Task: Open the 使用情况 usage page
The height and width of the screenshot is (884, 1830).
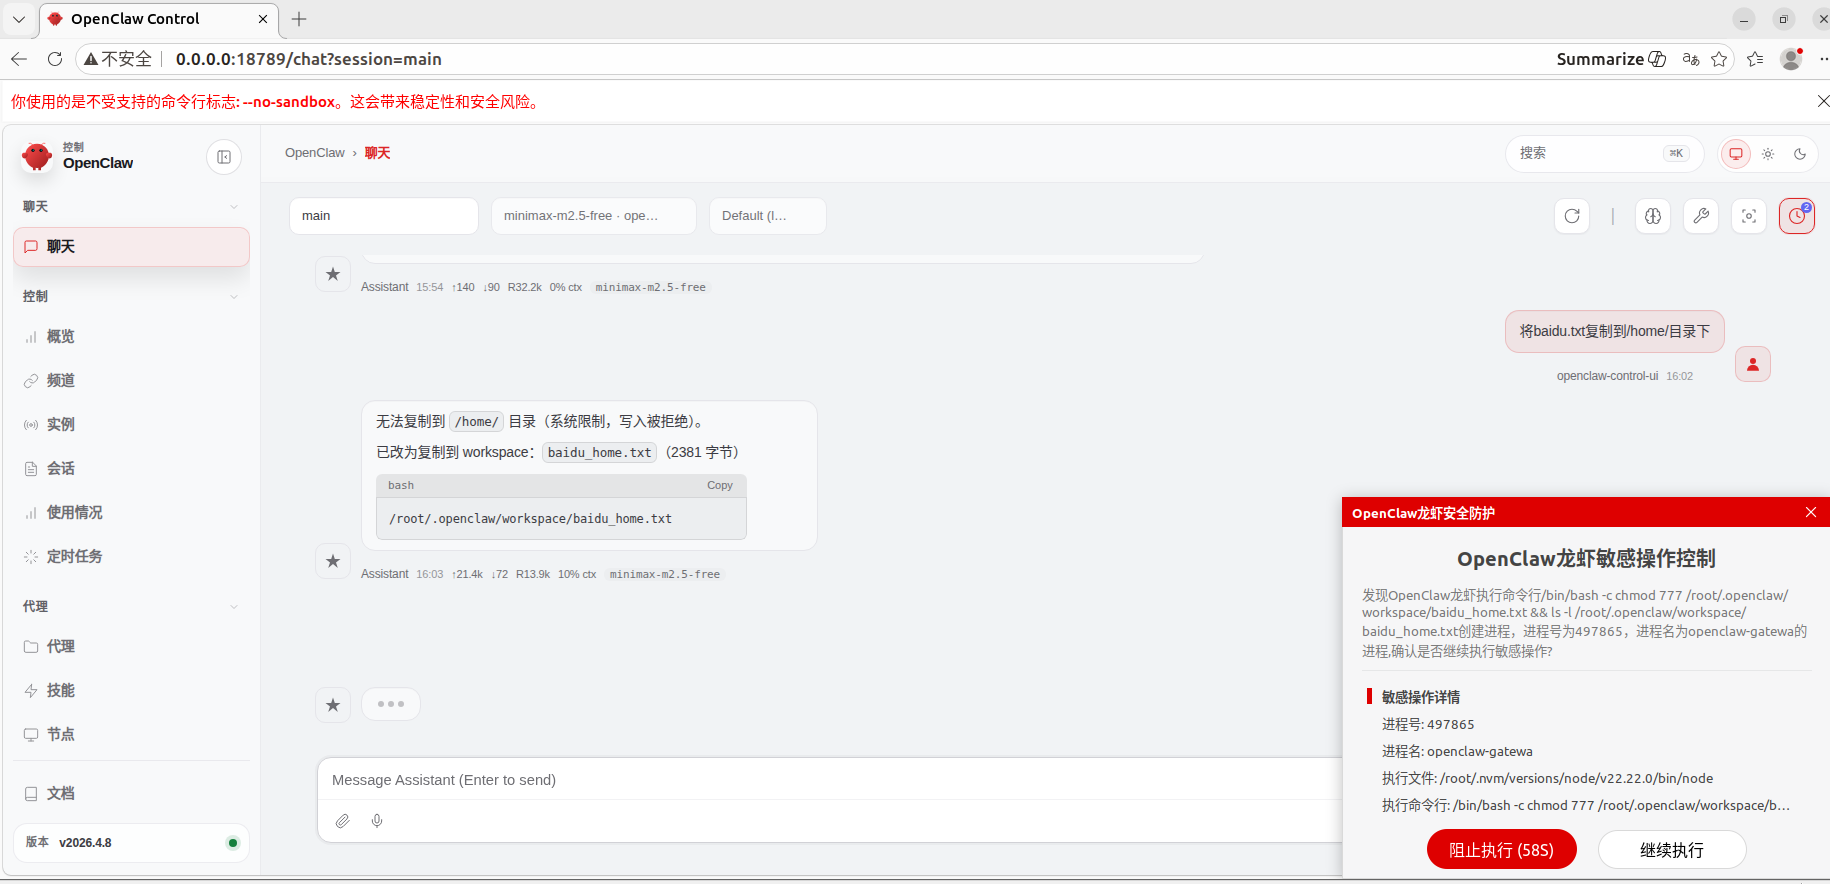Action: 131,513
